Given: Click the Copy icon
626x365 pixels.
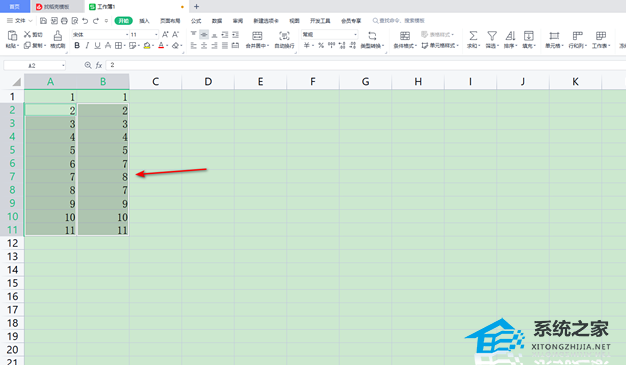Looking at the screenshot, I should point(27,46).
